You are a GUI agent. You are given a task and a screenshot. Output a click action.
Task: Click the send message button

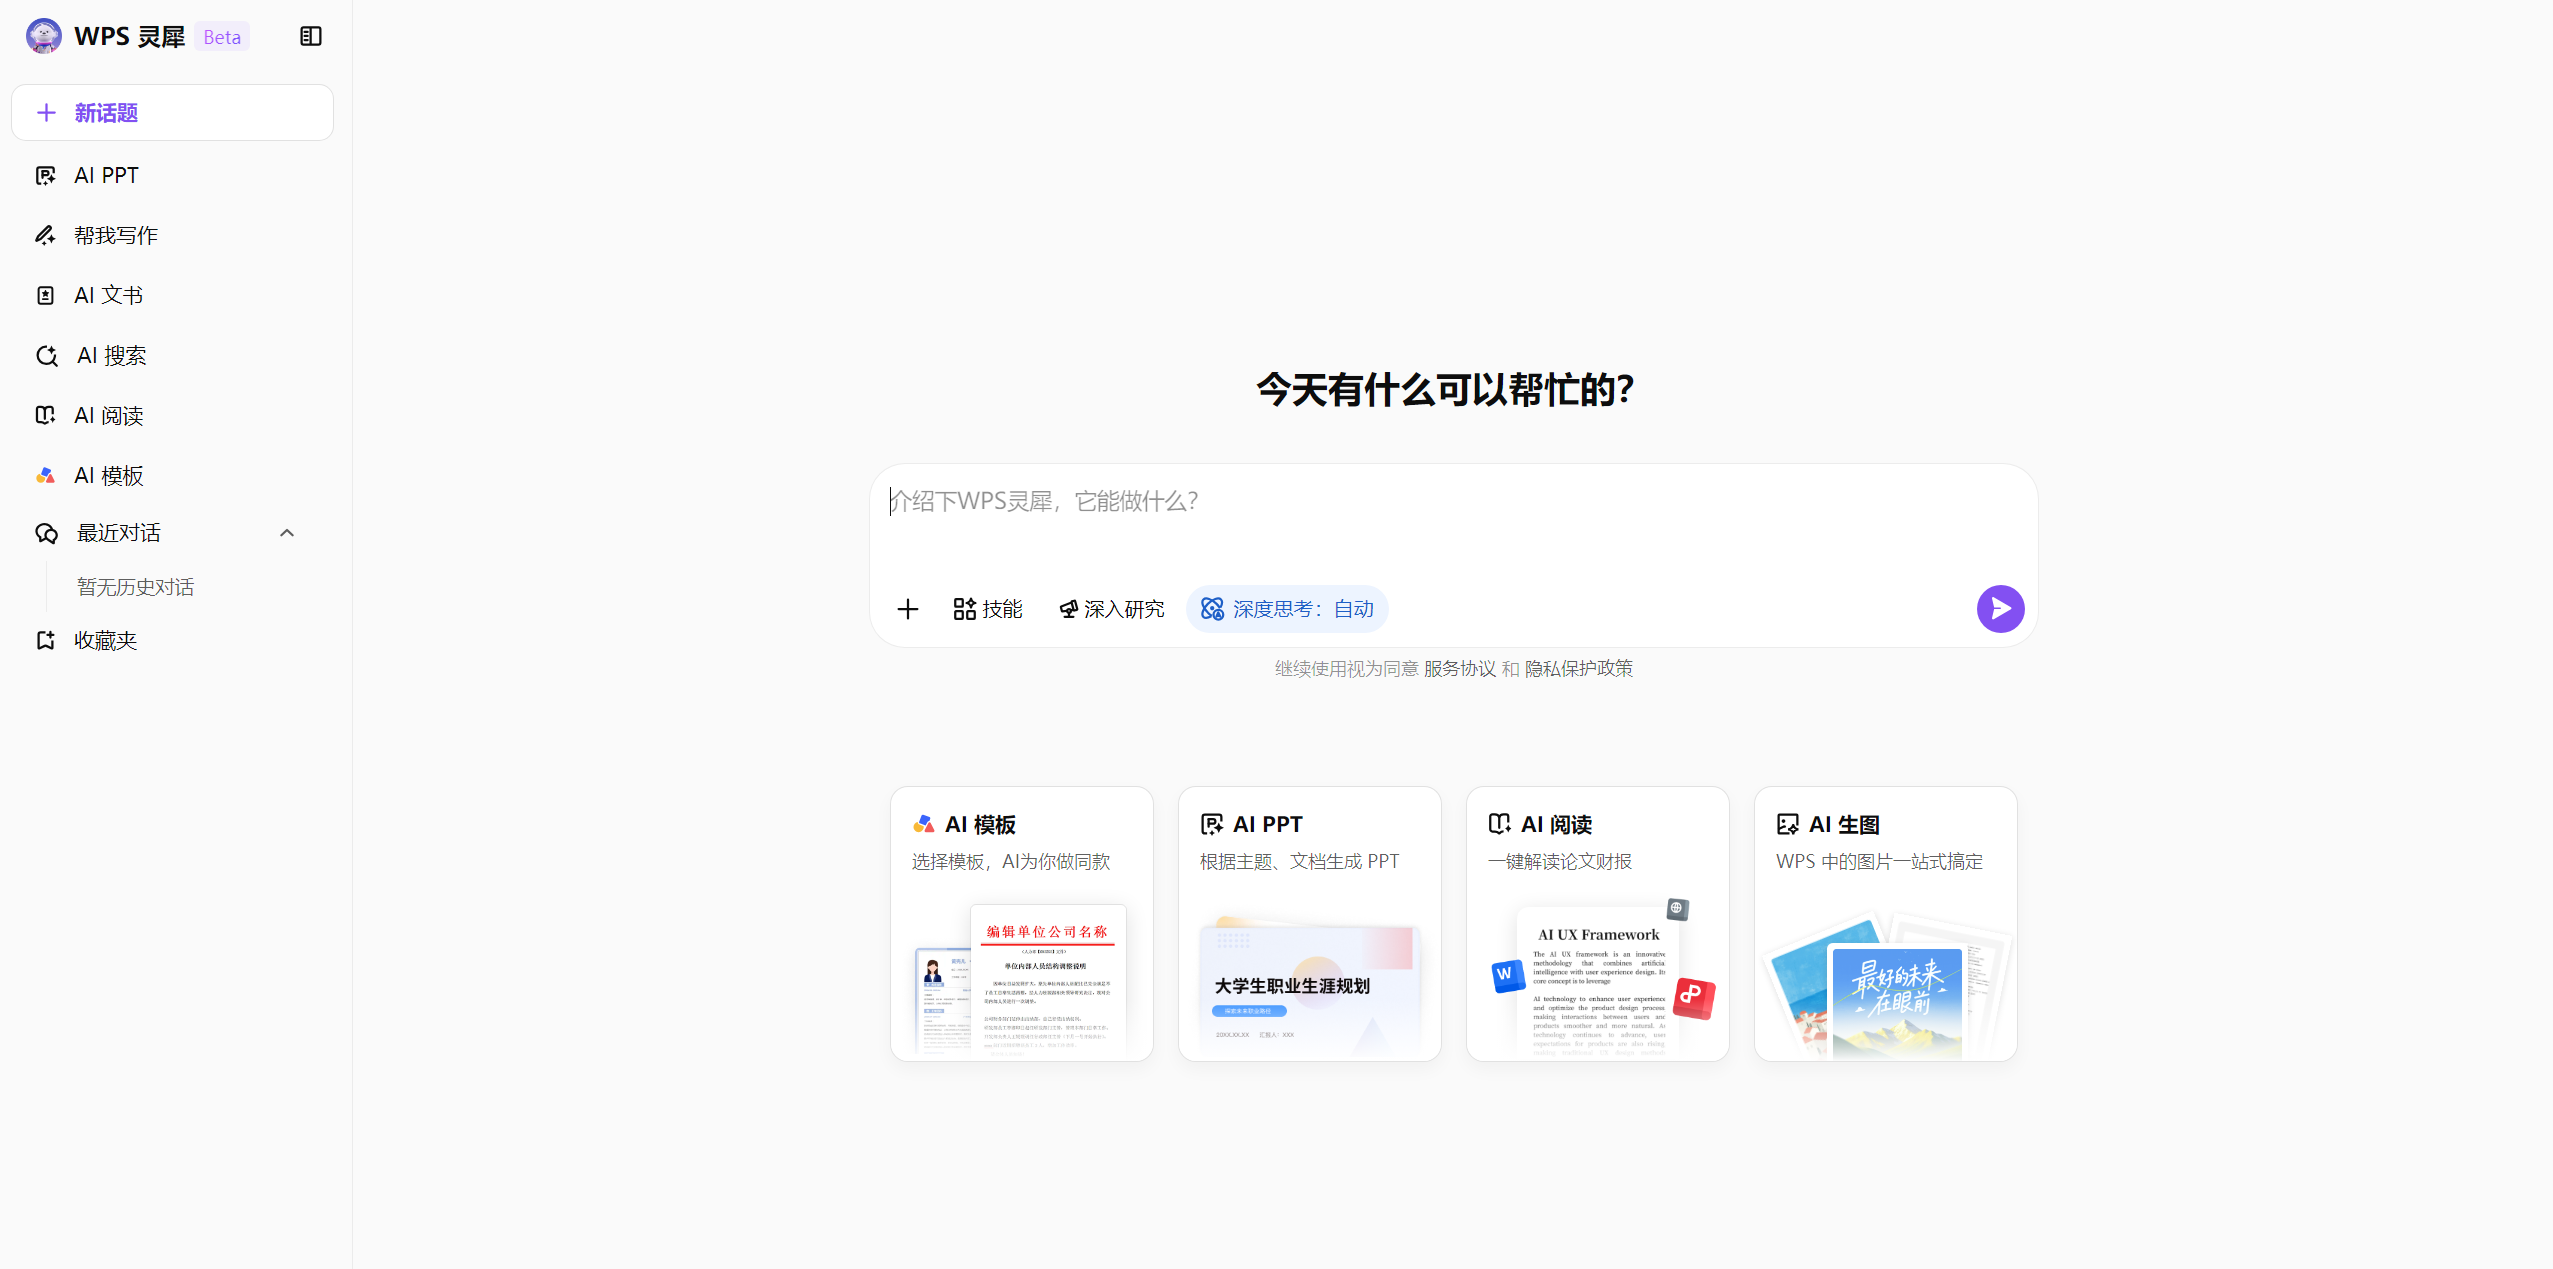(x=1999, y=608)
